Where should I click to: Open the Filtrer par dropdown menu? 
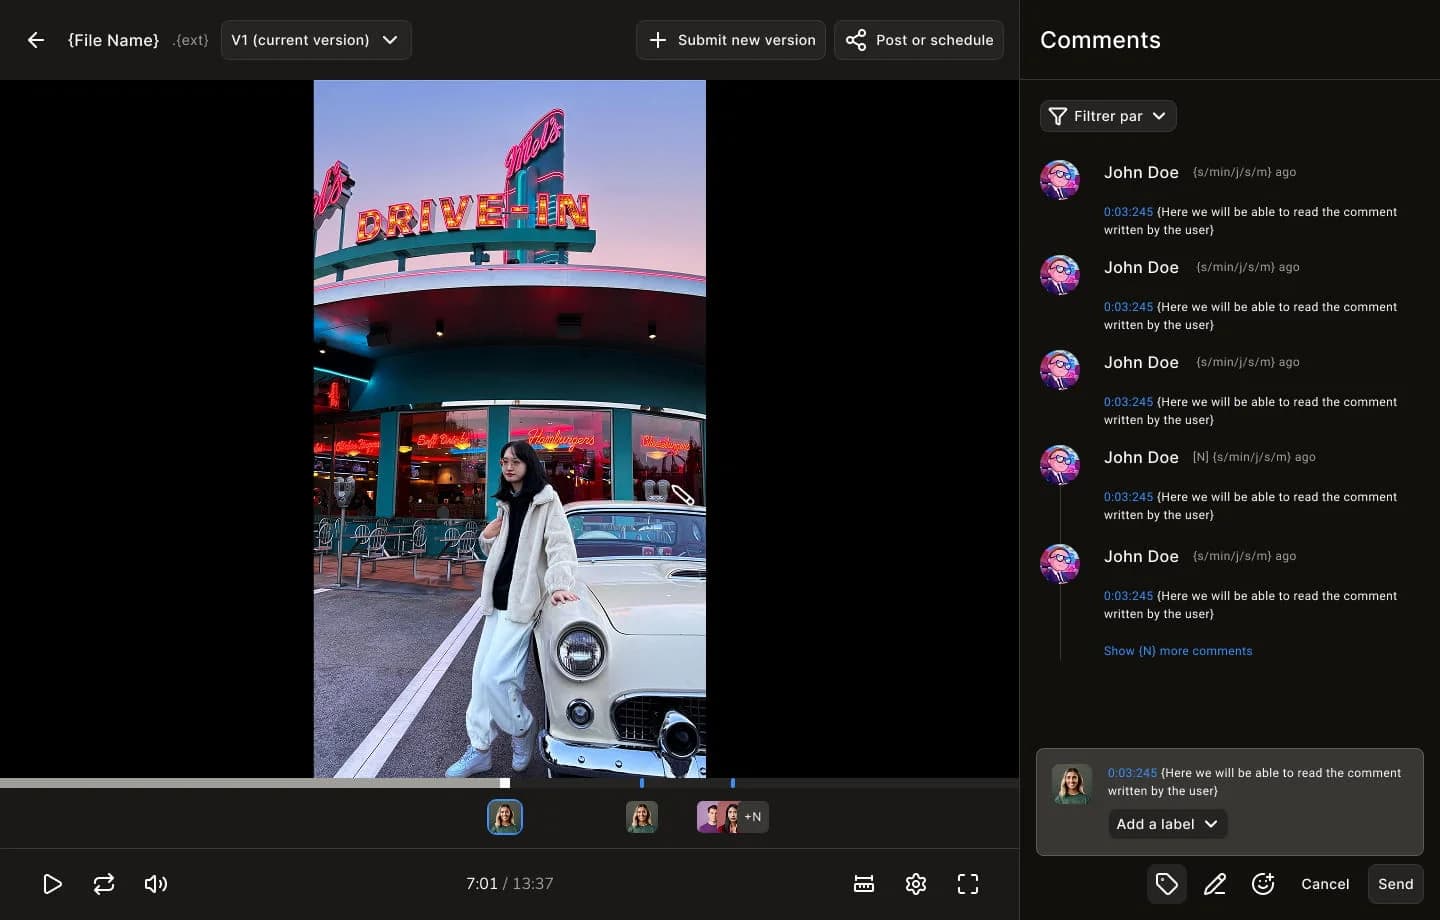click(x=1108, y=116)
